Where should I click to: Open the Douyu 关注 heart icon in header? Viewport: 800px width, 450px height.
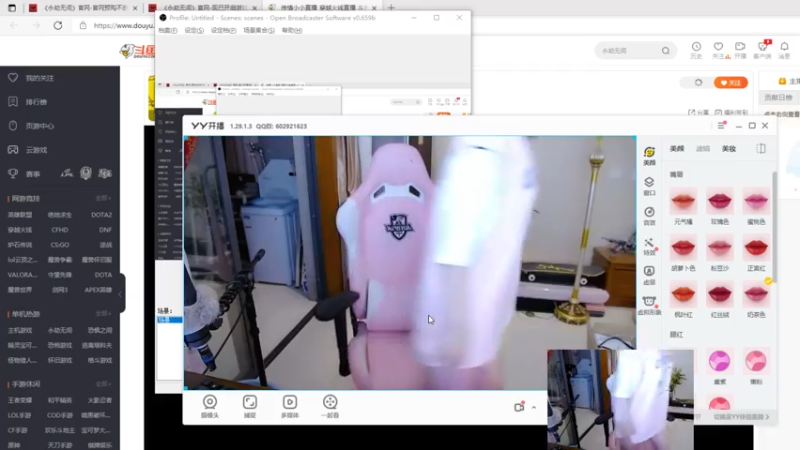point(718,46)
